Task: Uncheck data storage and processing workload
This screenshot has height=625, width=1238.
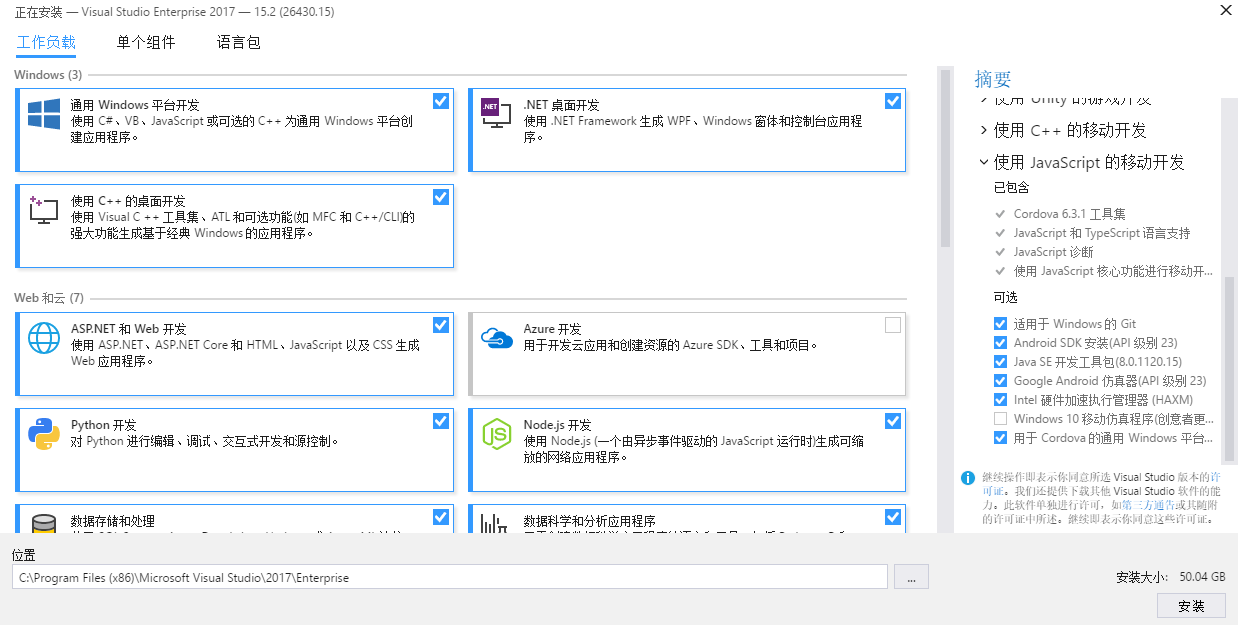Action: click(441, 517)
